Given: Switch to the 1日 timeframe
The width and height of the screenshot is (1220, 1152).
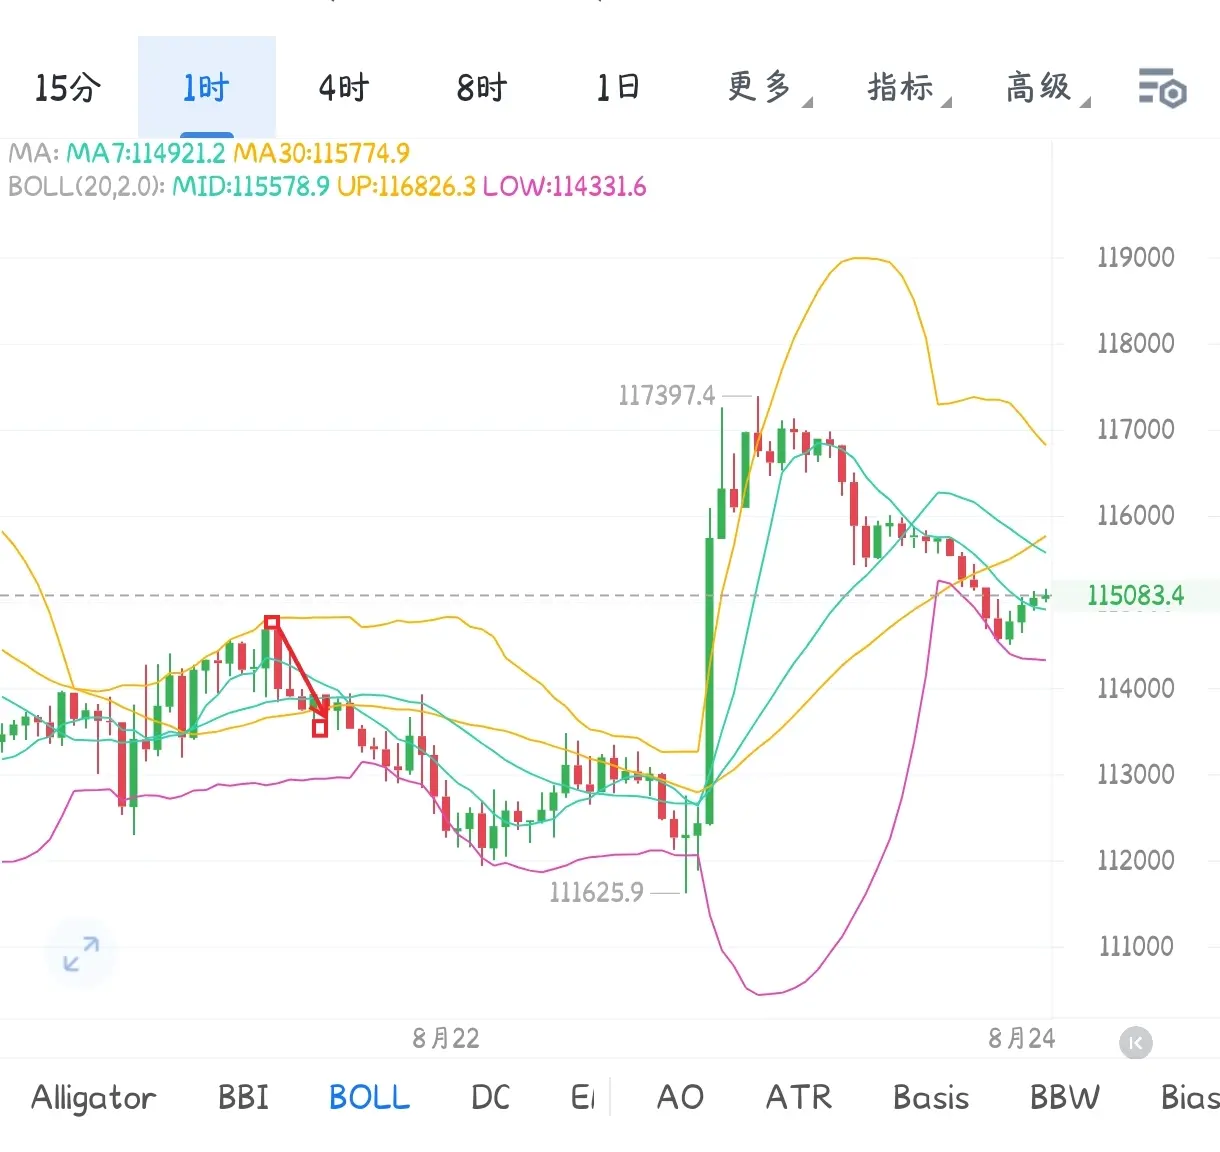Looking at the screenshot, I should click(619, 88).
